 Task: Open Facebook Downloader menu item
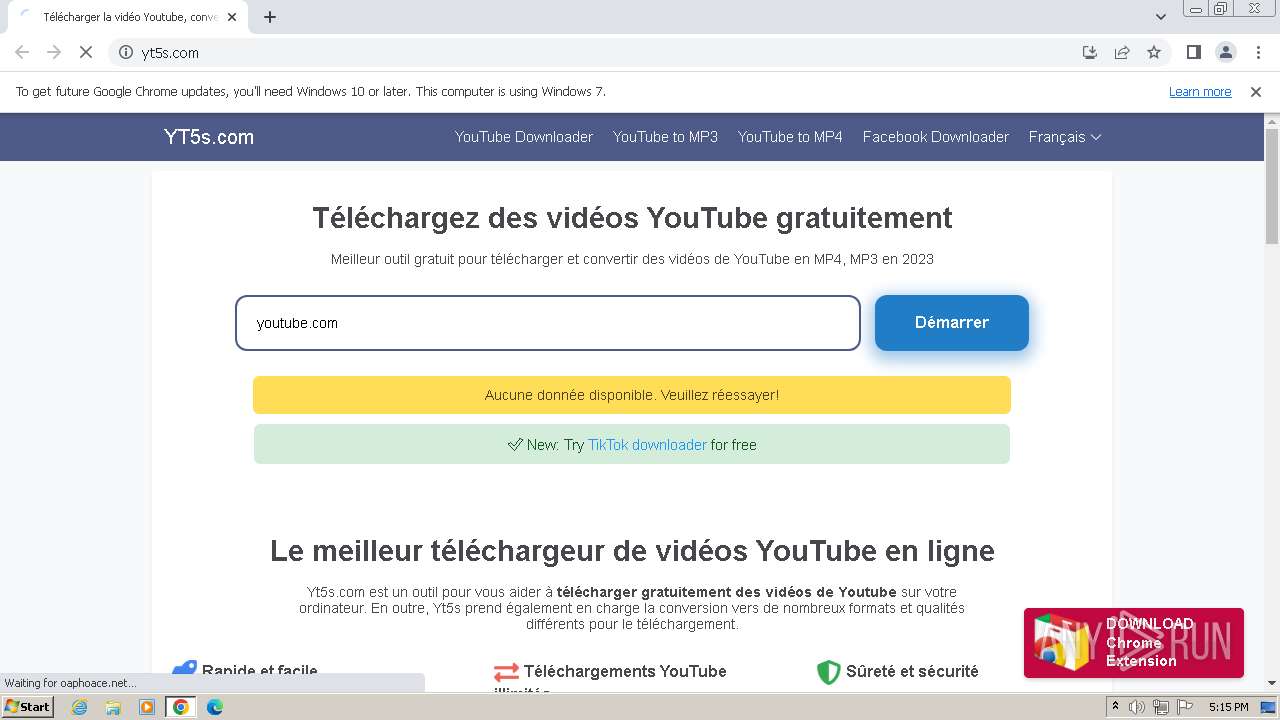coord(936,137)
